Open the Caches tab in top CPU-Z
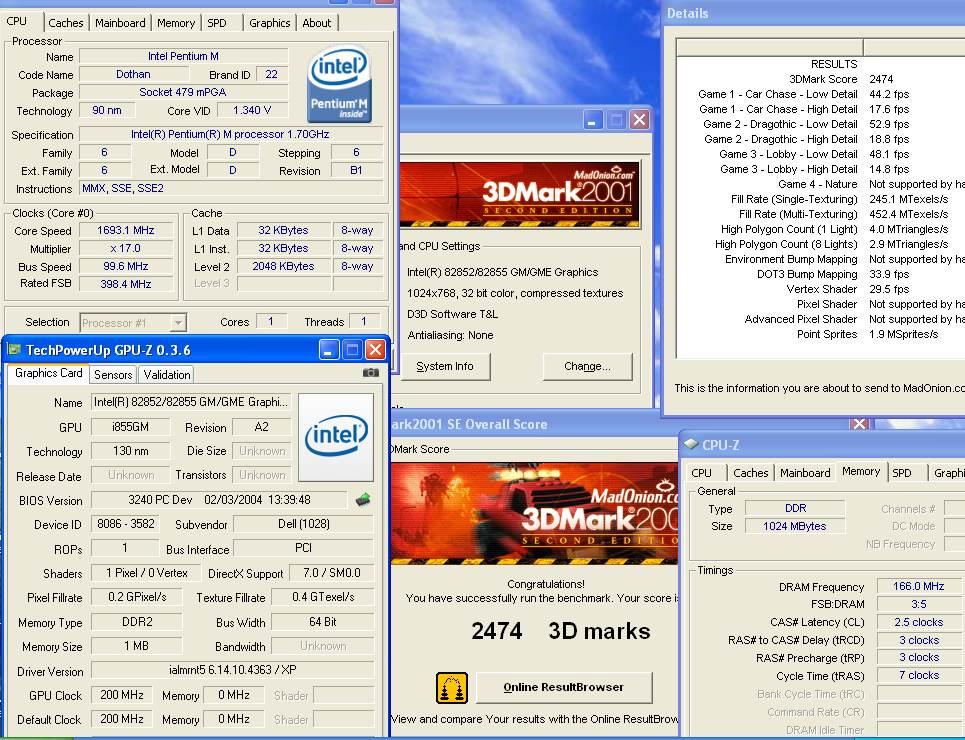Image resolution: width=965 pixels, height=740 pixels. tap(65, 23)
